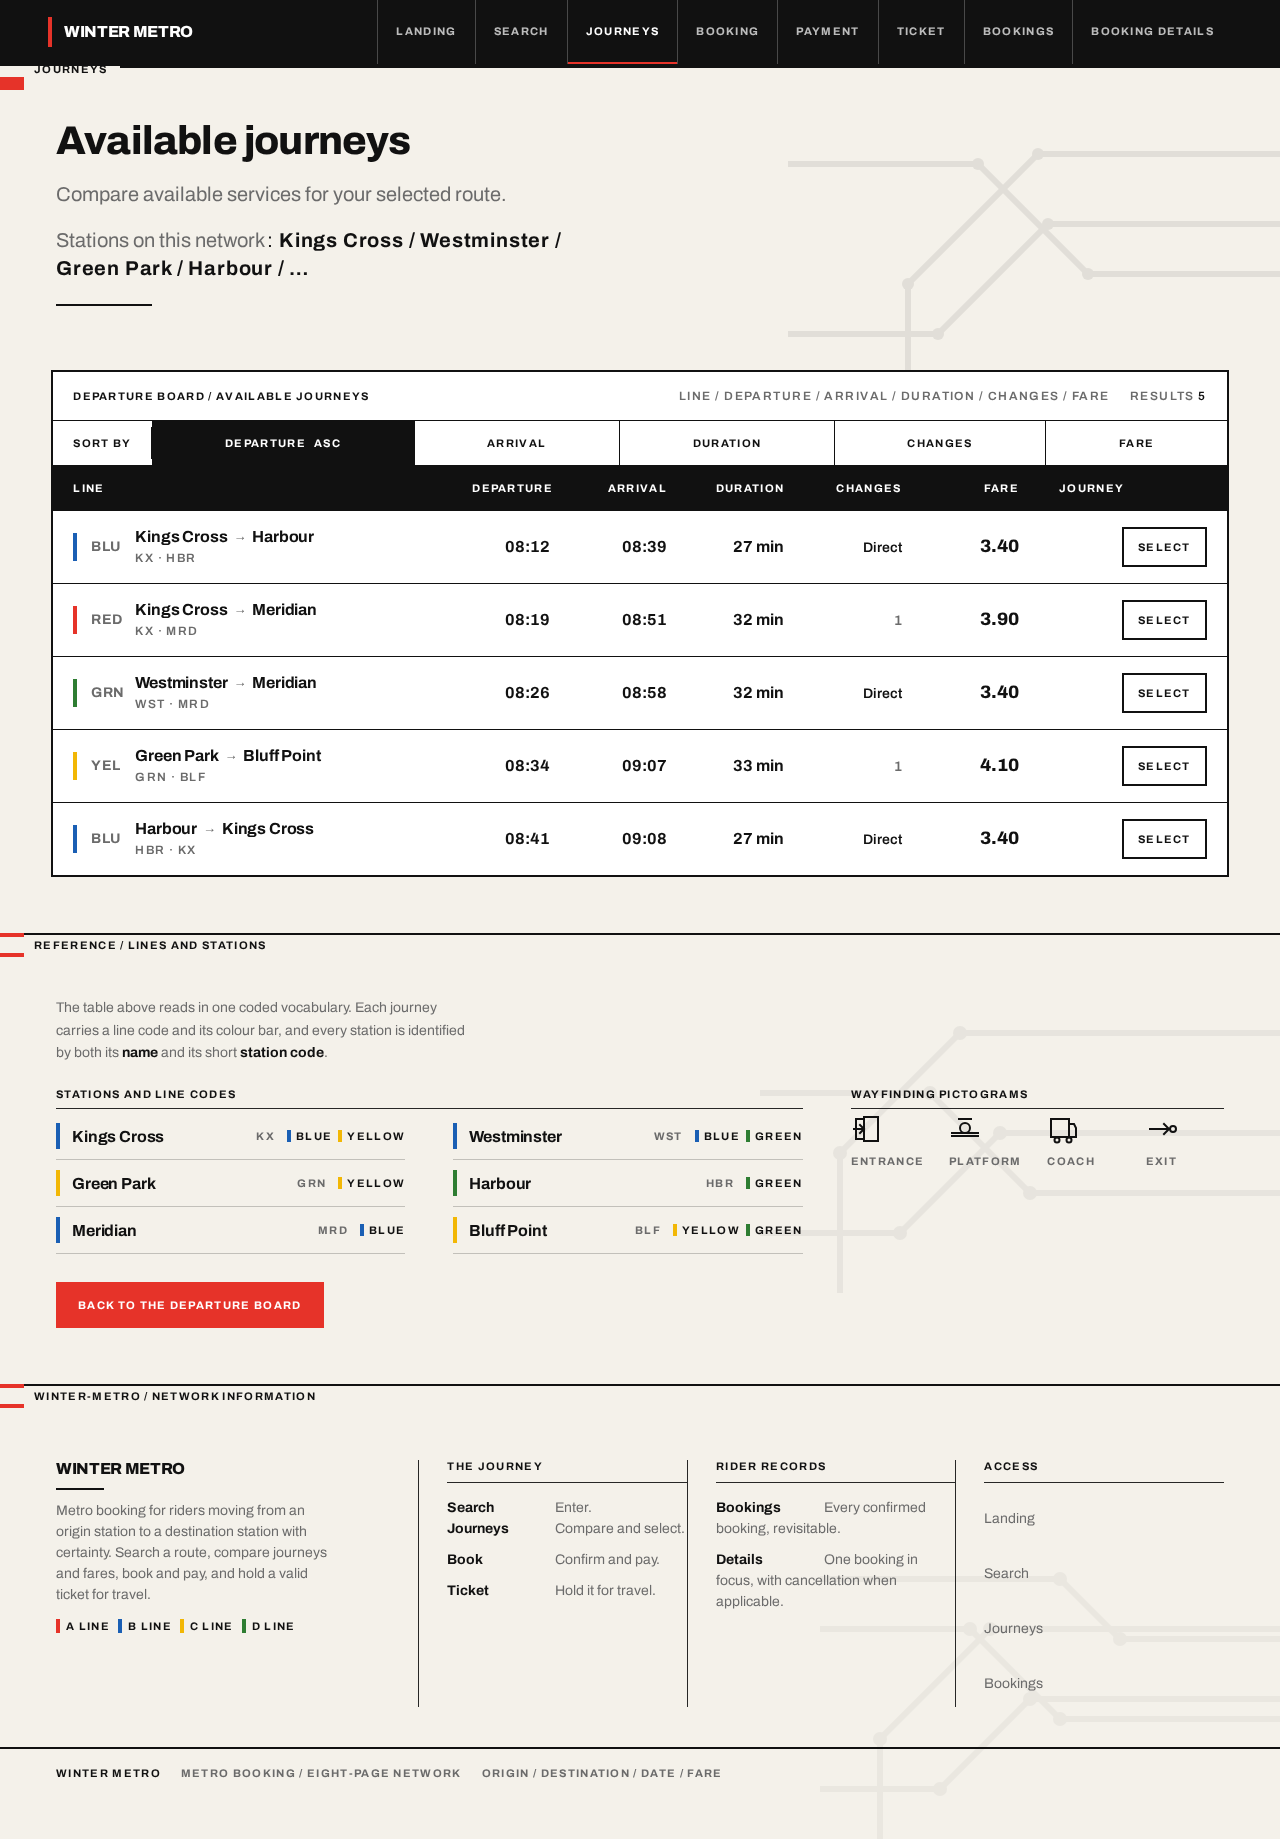The height and width of the screenshot is (1839, 1280).
Task: Click the A Line legend in the footer
Action: [83, 1626]
